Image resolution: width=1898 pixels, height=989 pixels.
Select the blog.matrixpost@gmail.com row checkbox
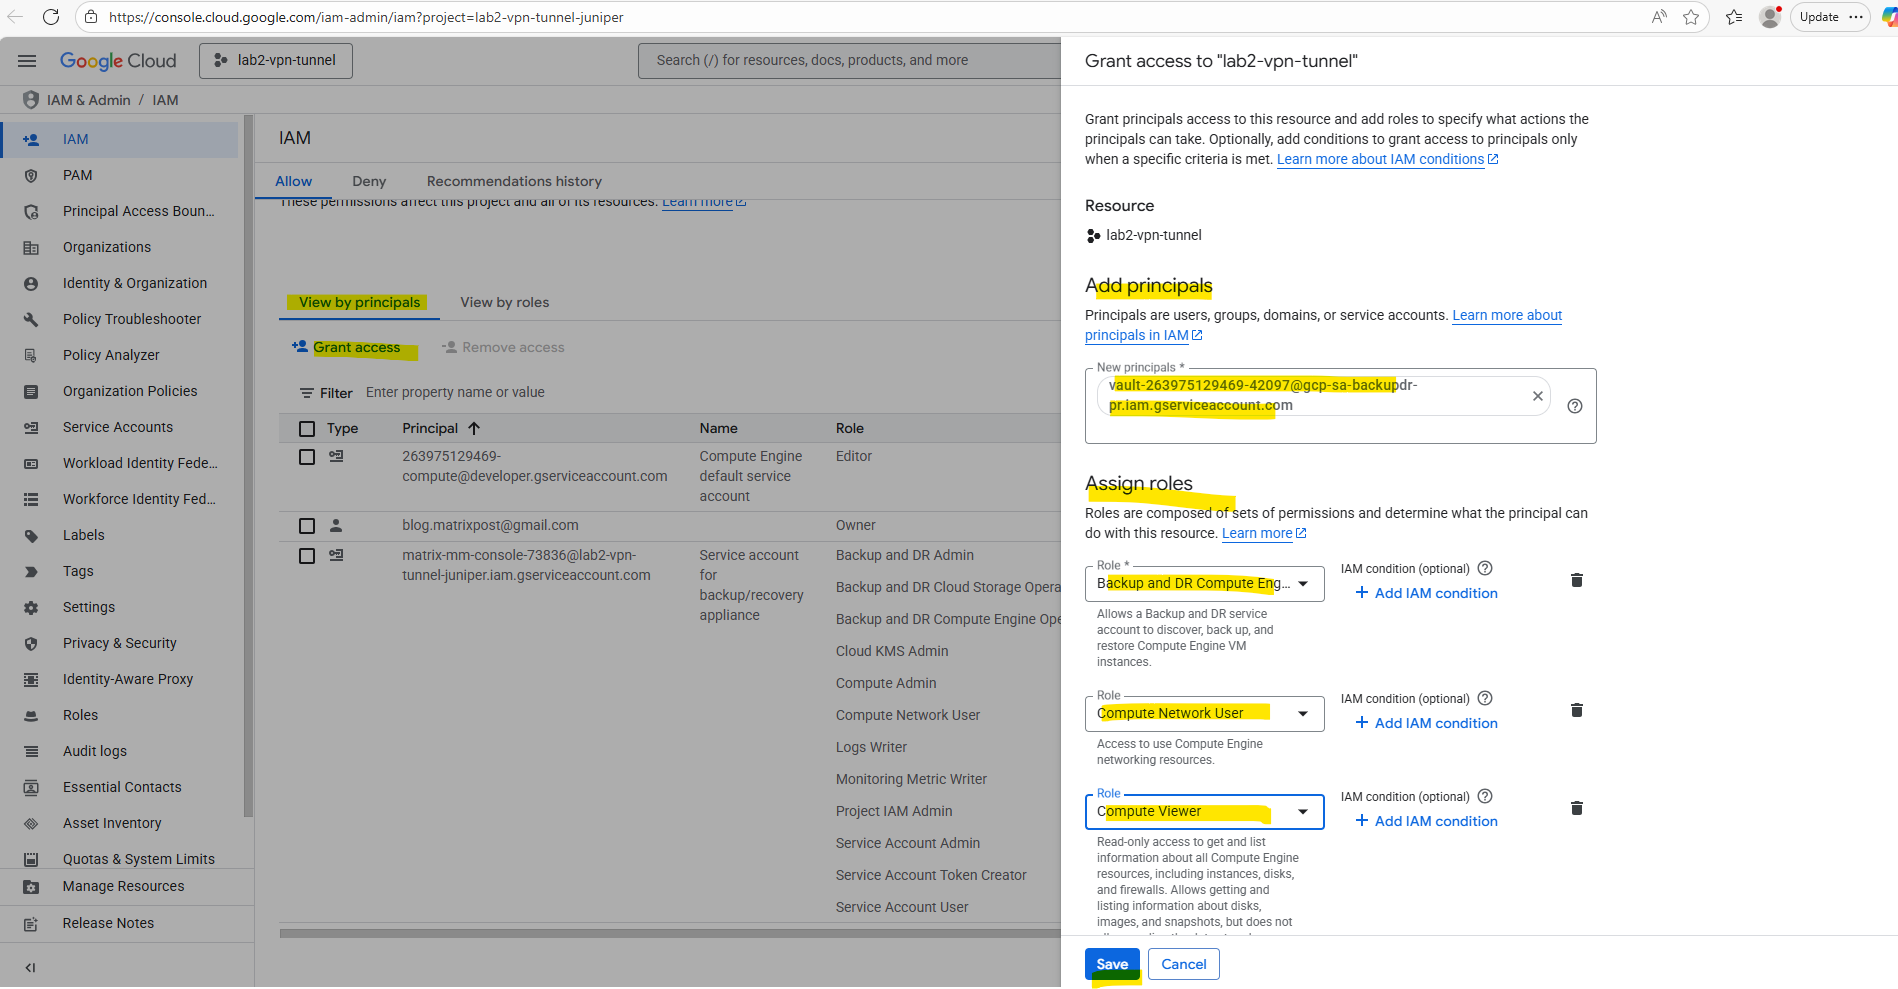click(x=307, y=526)
